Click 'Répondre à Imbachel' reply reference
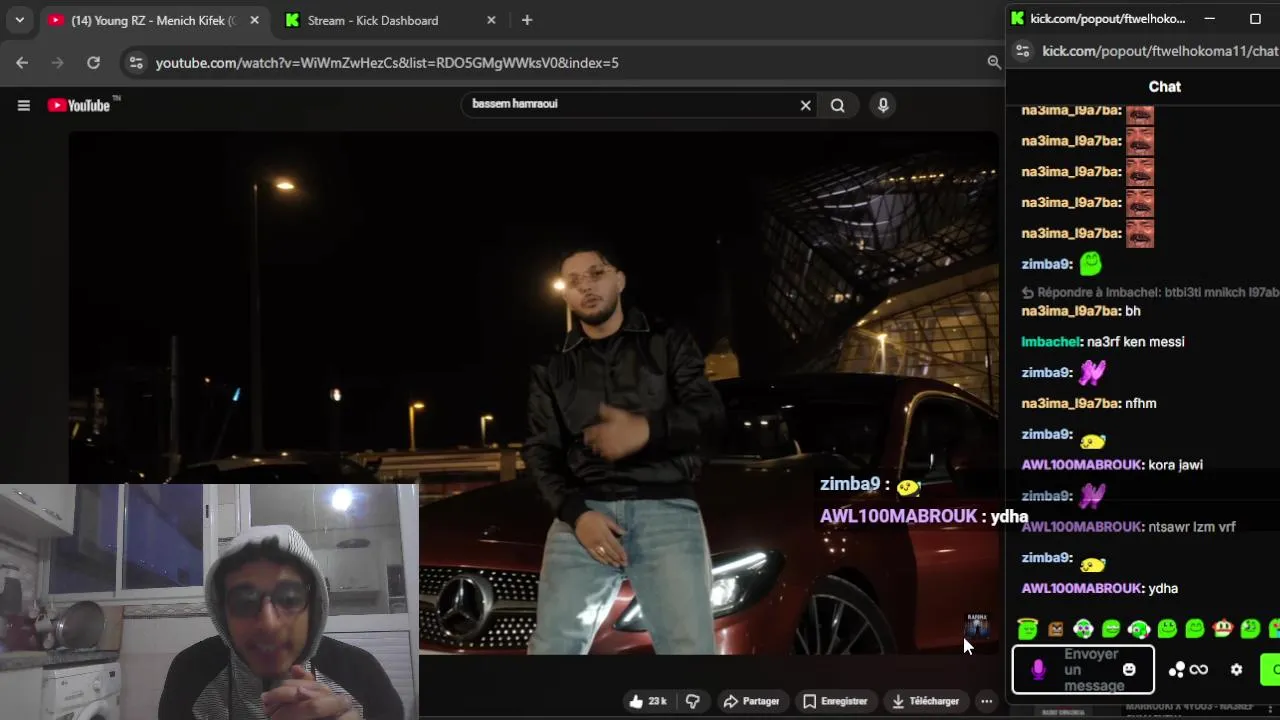Viewport: 1280px width, 720px height. click(x=1150, y=293)
